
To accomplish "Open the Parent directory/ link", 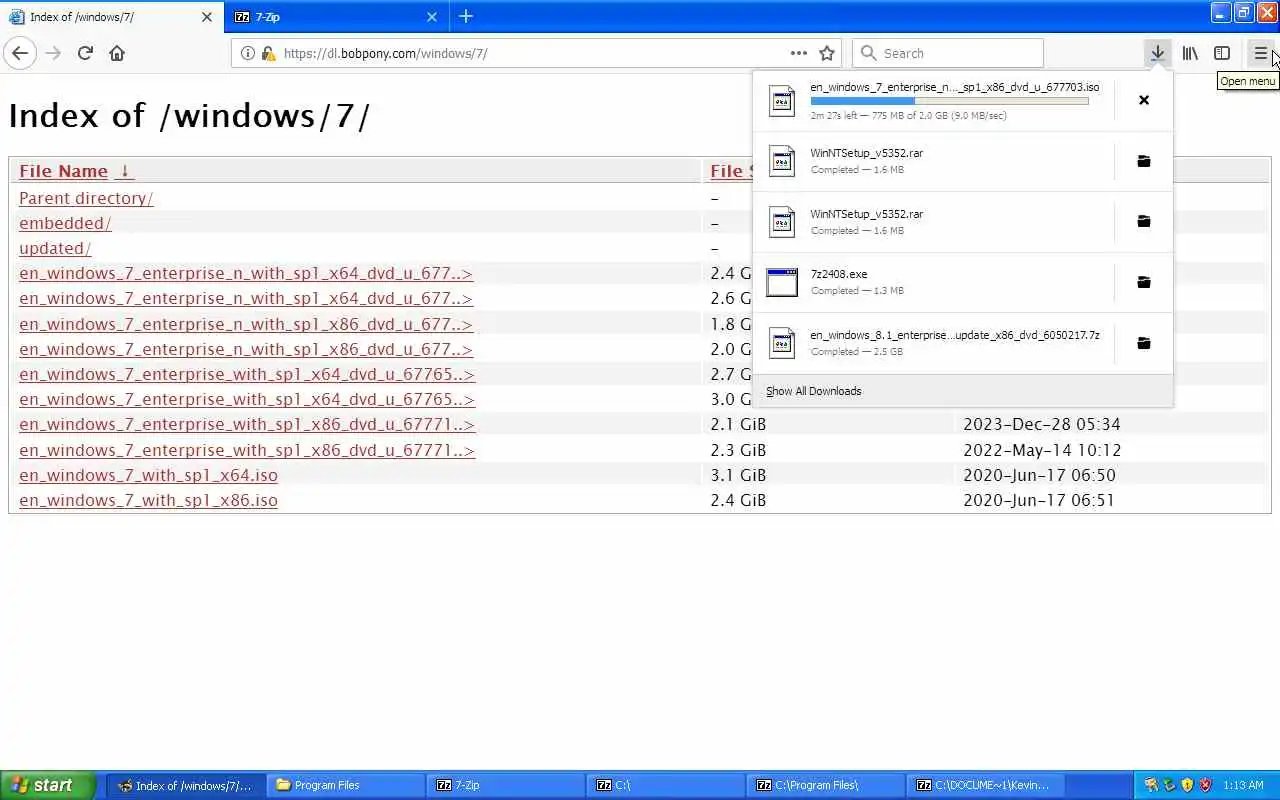I will click(86, 198).
